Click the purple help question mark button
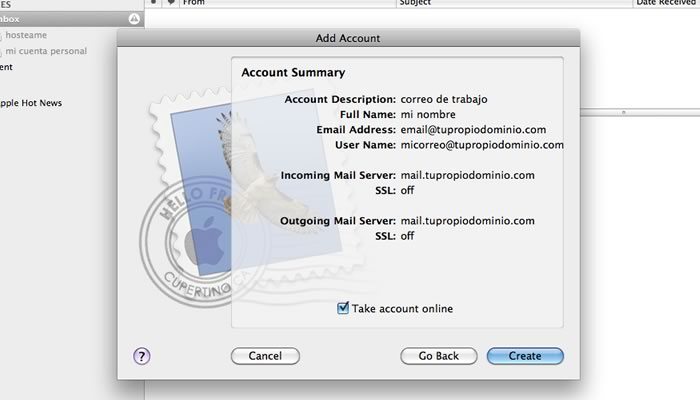This screenshot has width=700, height=400. click(142, 356)
